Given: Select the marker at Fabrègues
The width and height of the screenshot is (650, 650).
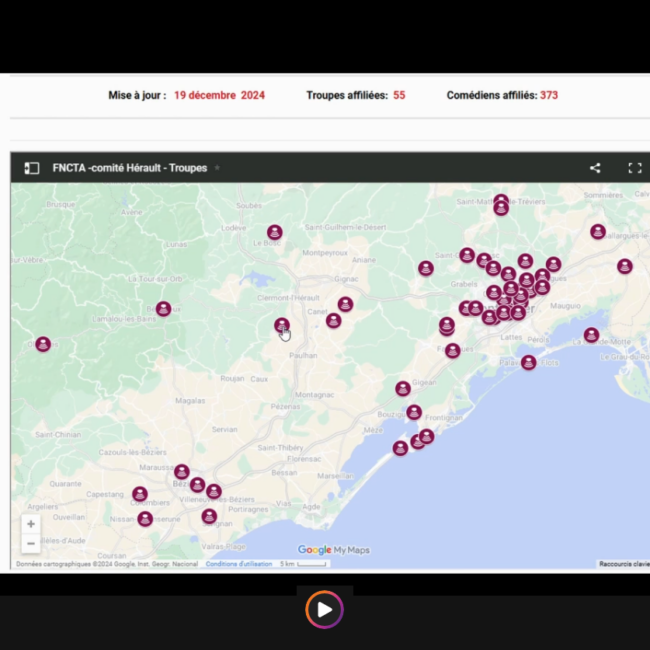Looking at the screenshot, I should (453, 351).
